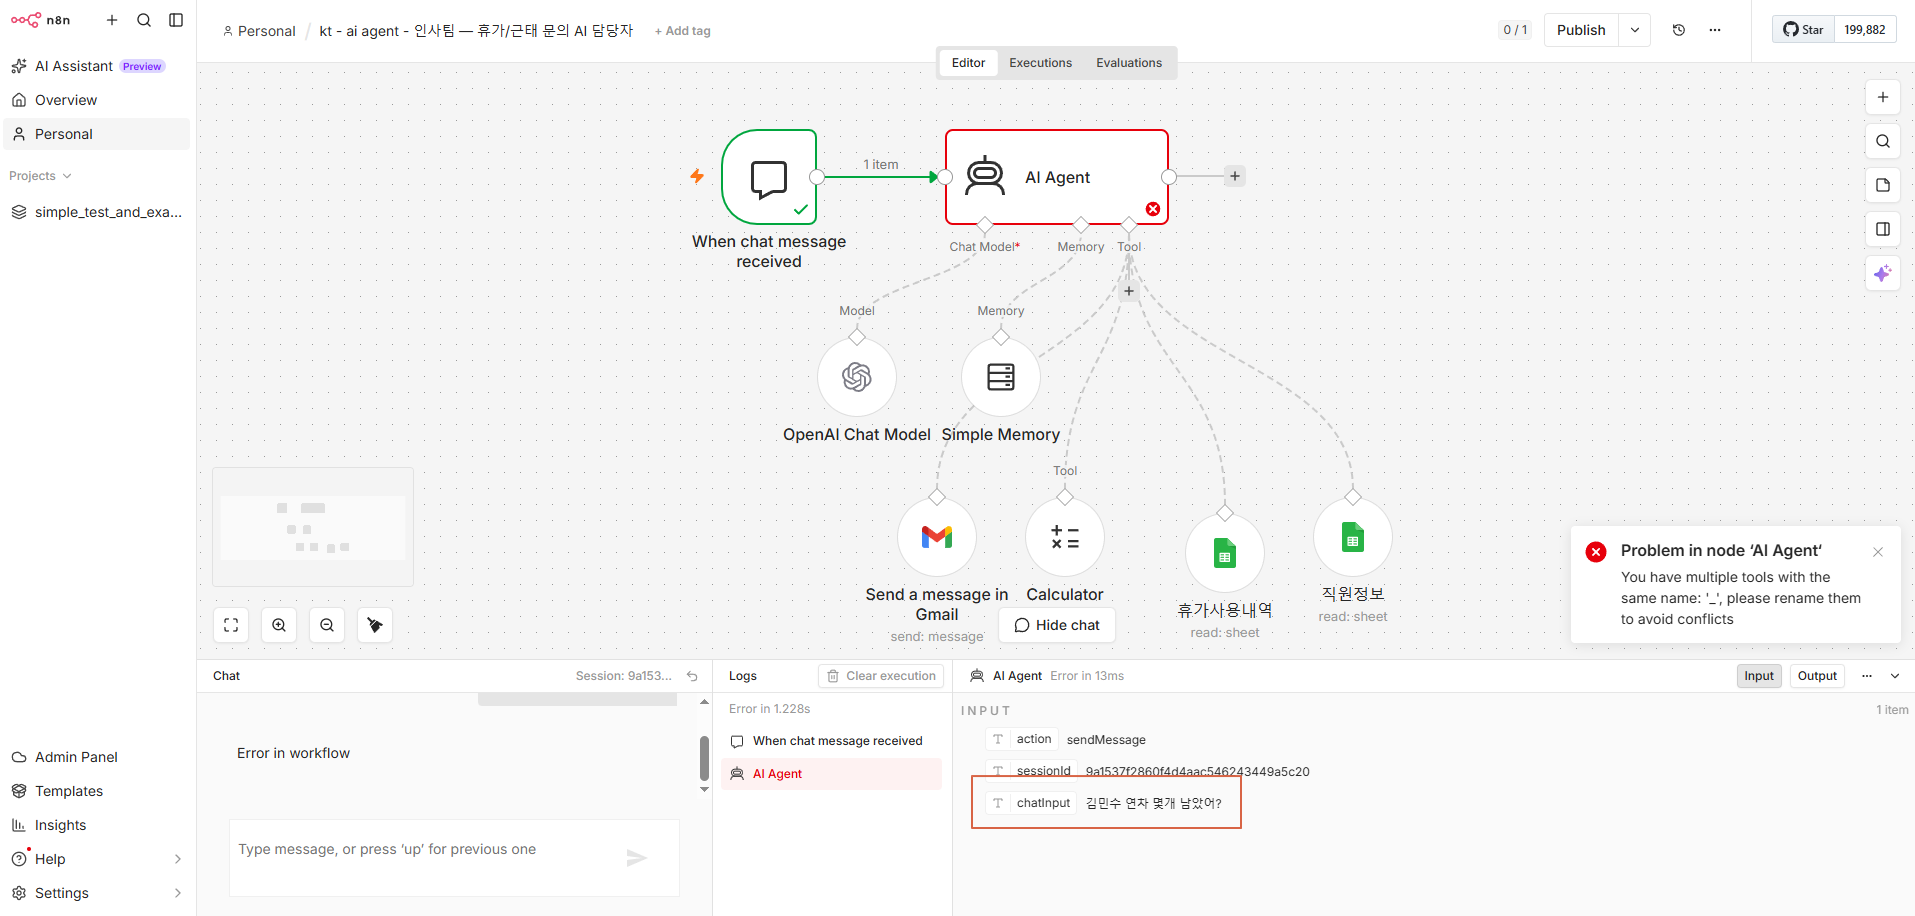Open the sidebar search icon

pyautogui.click(x=144, y=20)
